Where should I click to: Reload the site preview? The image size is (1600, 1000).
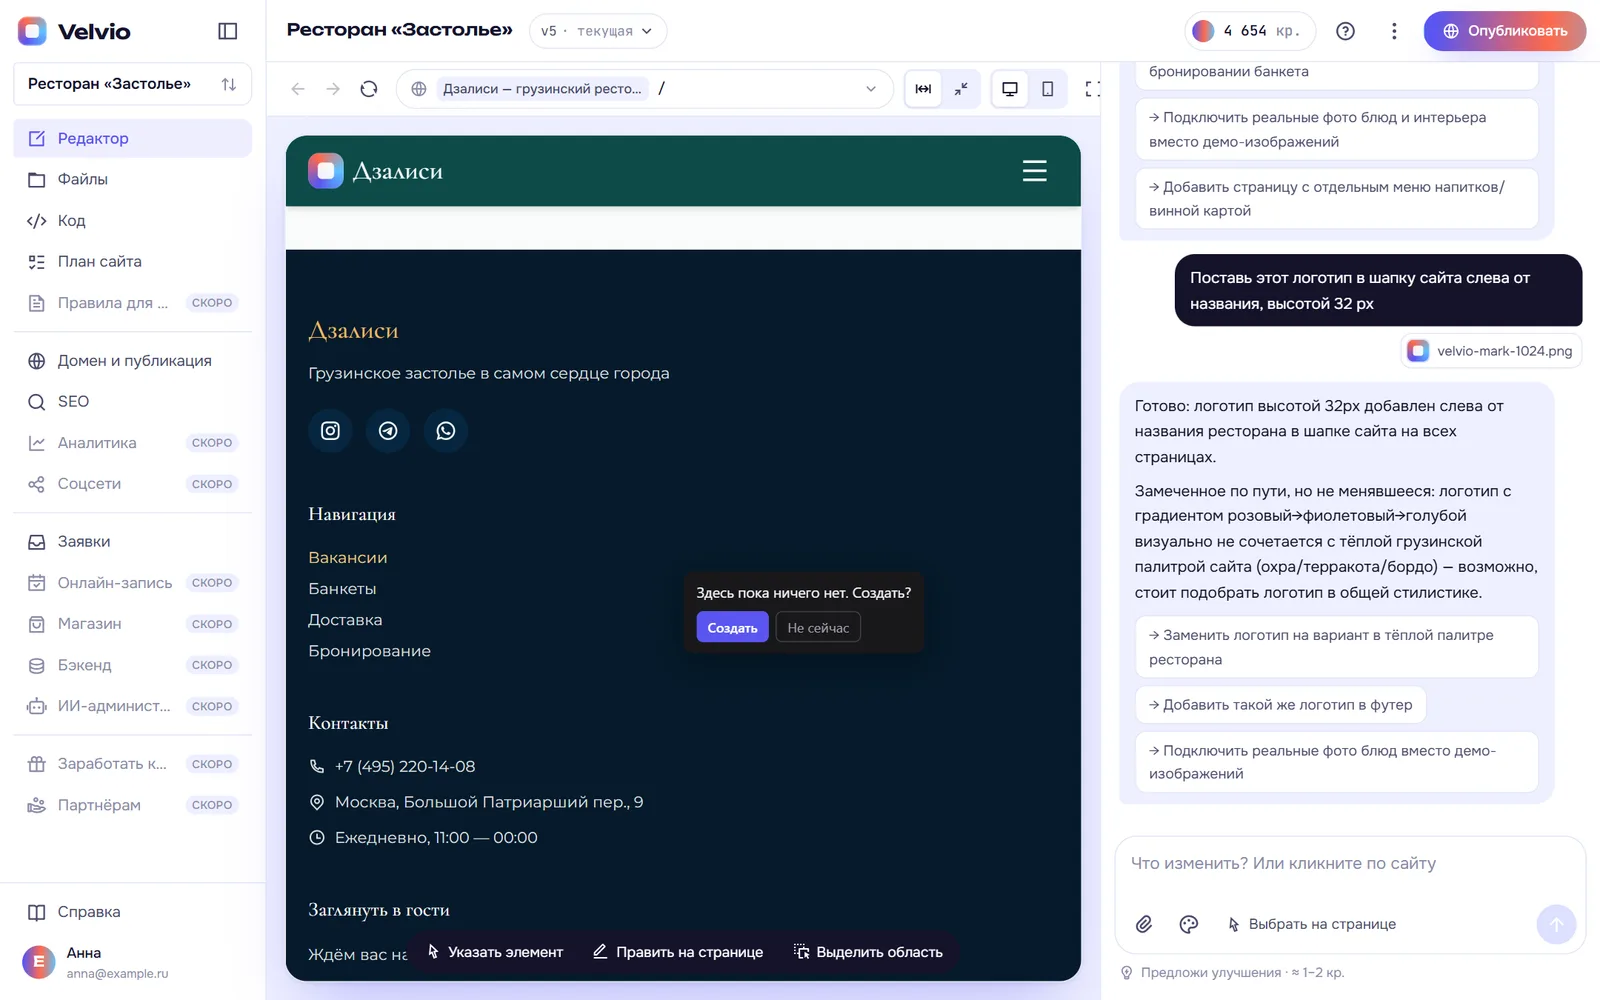coord(369,89)
